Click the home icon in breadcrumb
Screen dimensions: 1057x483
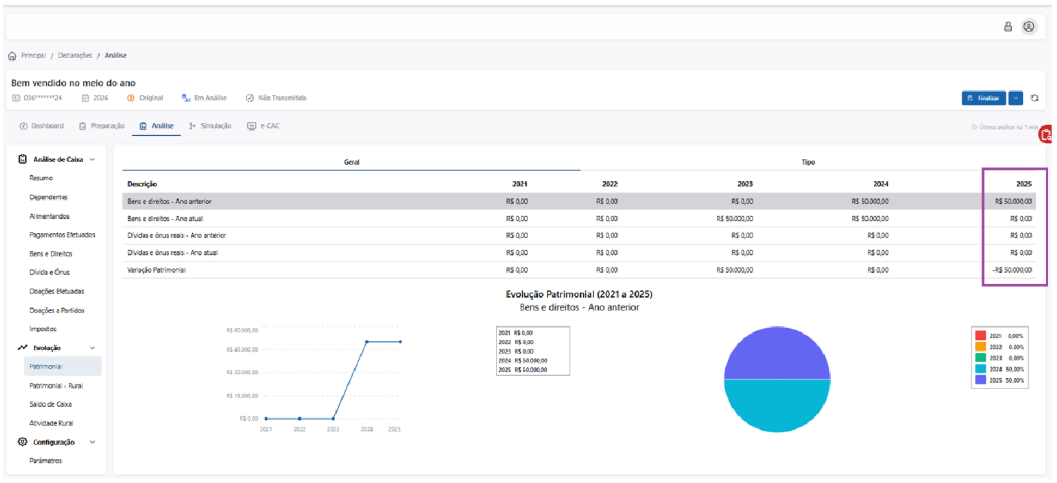pyautogui.click(x=11, y=55)
